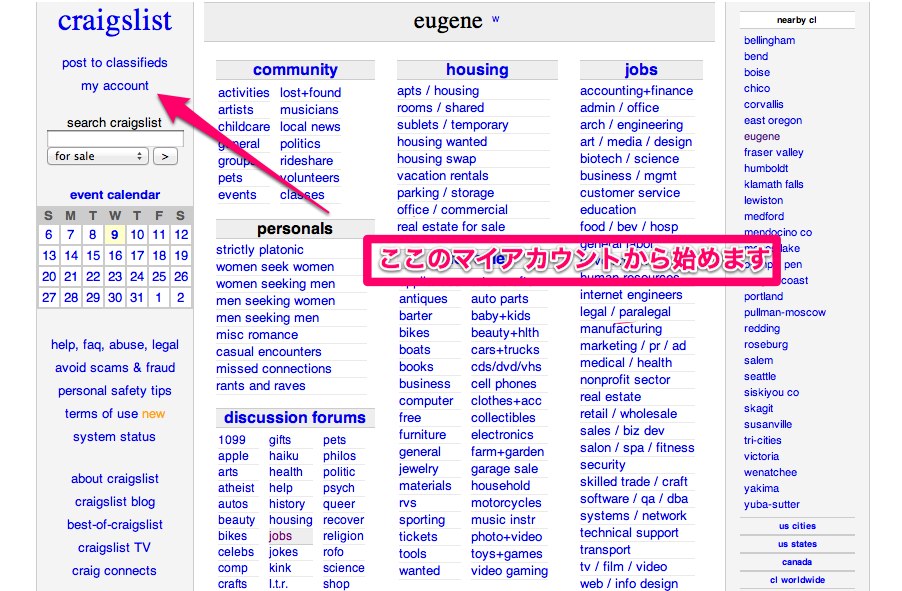Open the discussion forums heading
Image resolution: width=902 pixels, height=591 pixels.
click(295, 417)
